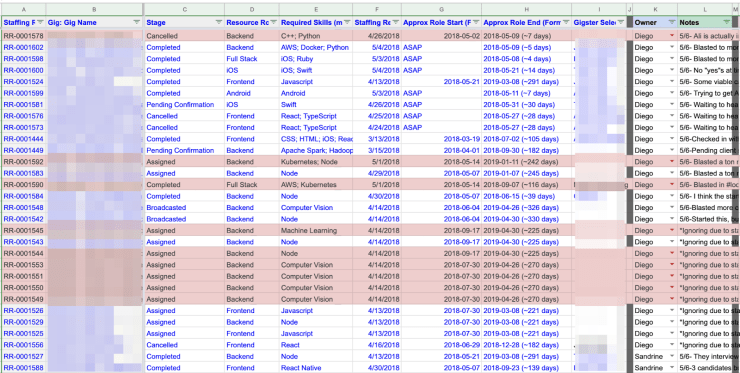The width and height of the screenshot is (740, 373).
Task: Open Owner dropdown in row RR-0001588
Action: (672, 368)
